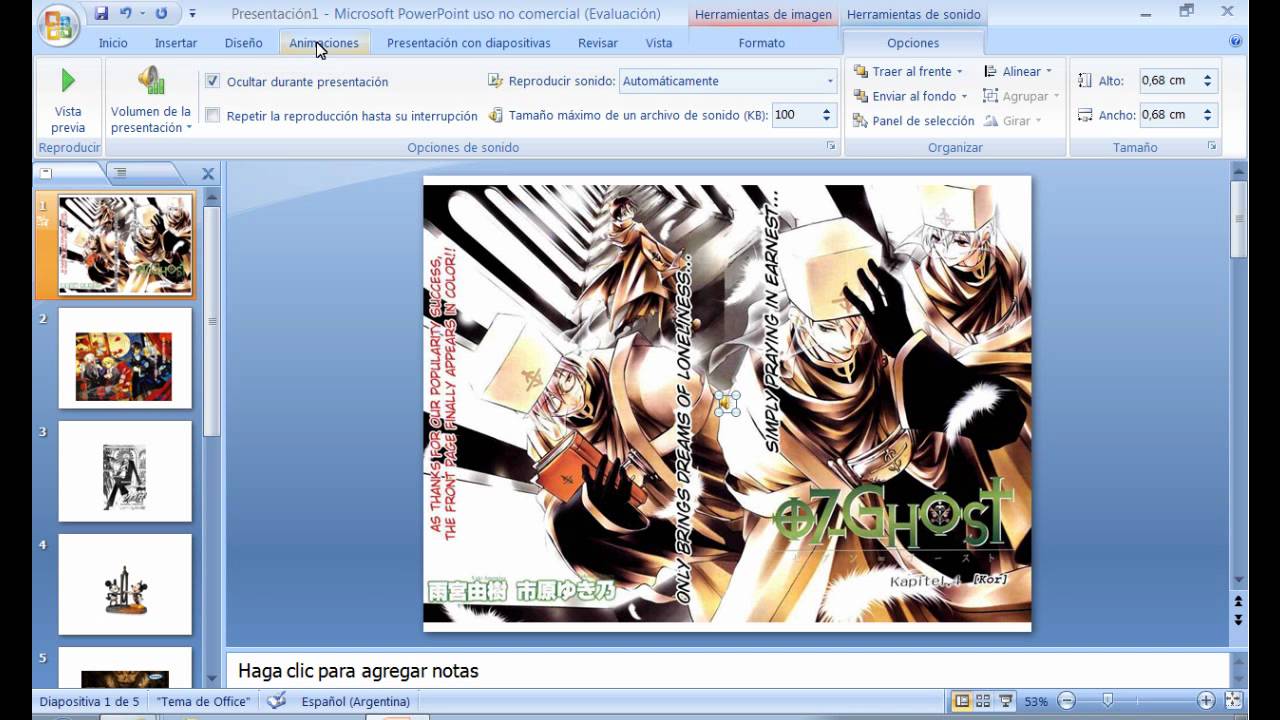Screen dimensions: 1280x720
Task: Select slide 2 thumbnail
Action: pos(125,358)
